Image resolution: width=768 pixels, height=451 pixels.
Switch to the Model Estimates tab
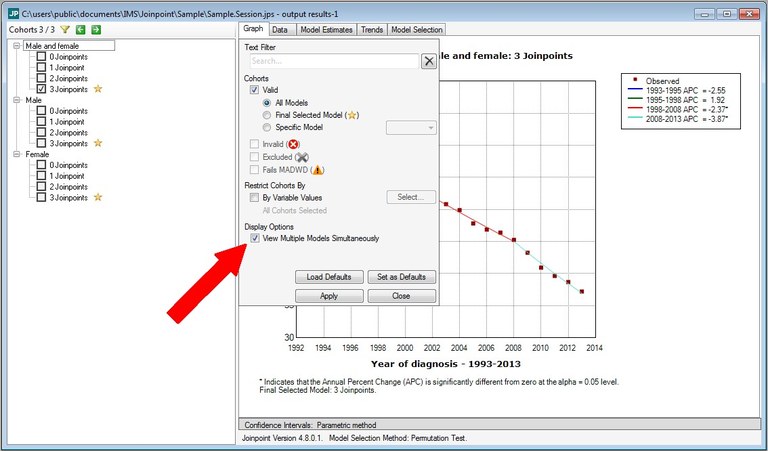pos(324,30)
